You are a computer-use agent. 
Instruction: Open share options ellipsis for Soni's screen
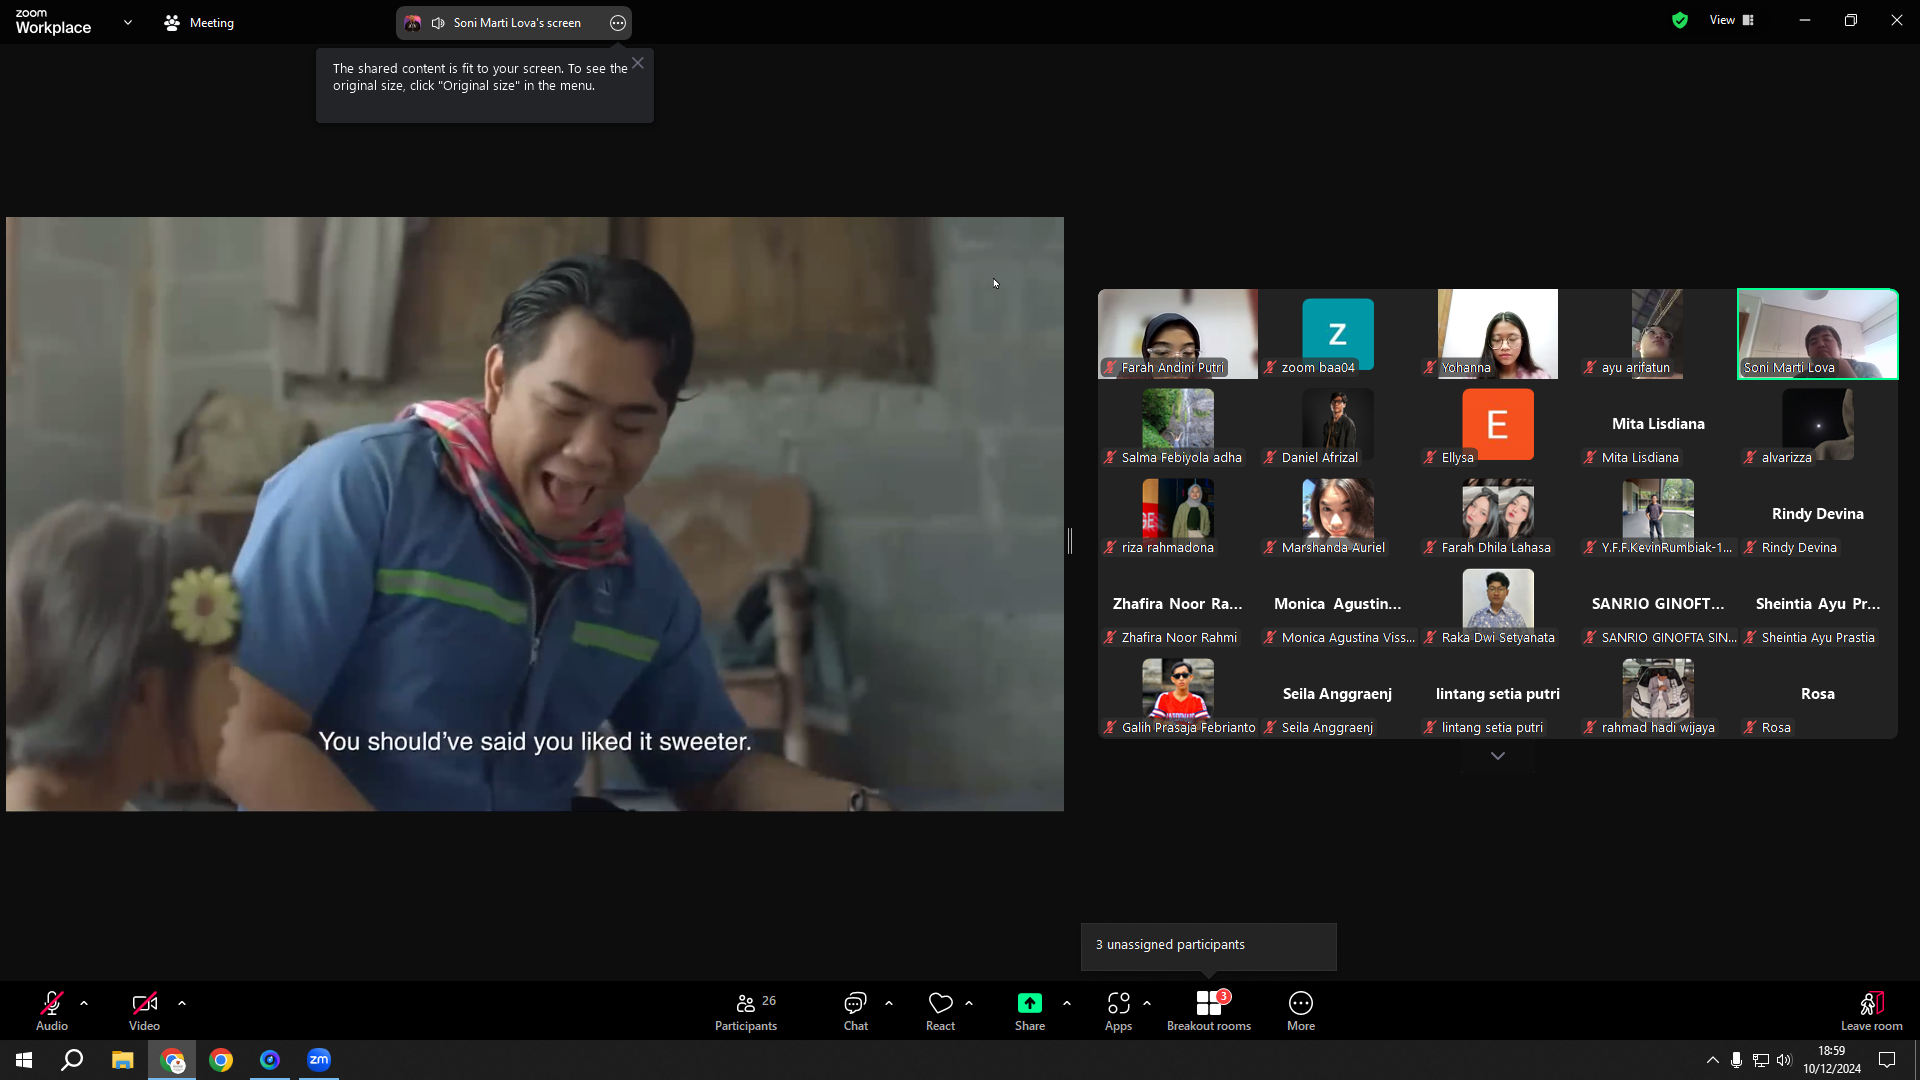point(618,23)
